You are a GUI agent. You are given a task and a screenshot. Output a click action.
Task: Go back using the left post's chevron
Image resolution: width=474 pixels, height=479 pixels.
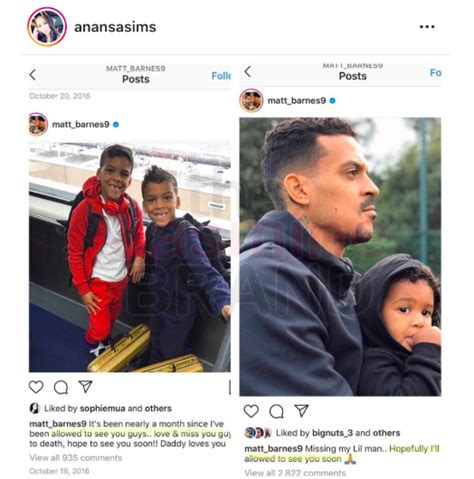click(x=33, y=75)
